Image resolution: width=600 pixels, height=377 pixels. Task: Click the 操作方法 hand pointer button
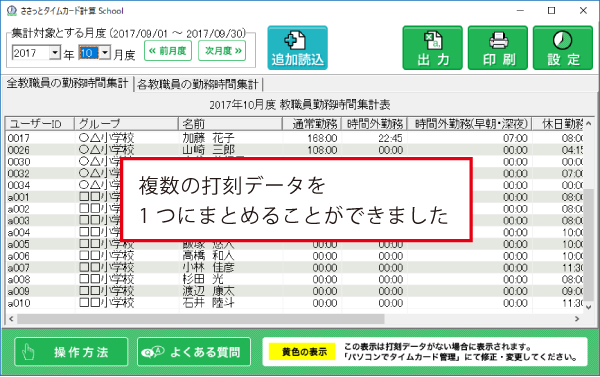coord(71,352)
